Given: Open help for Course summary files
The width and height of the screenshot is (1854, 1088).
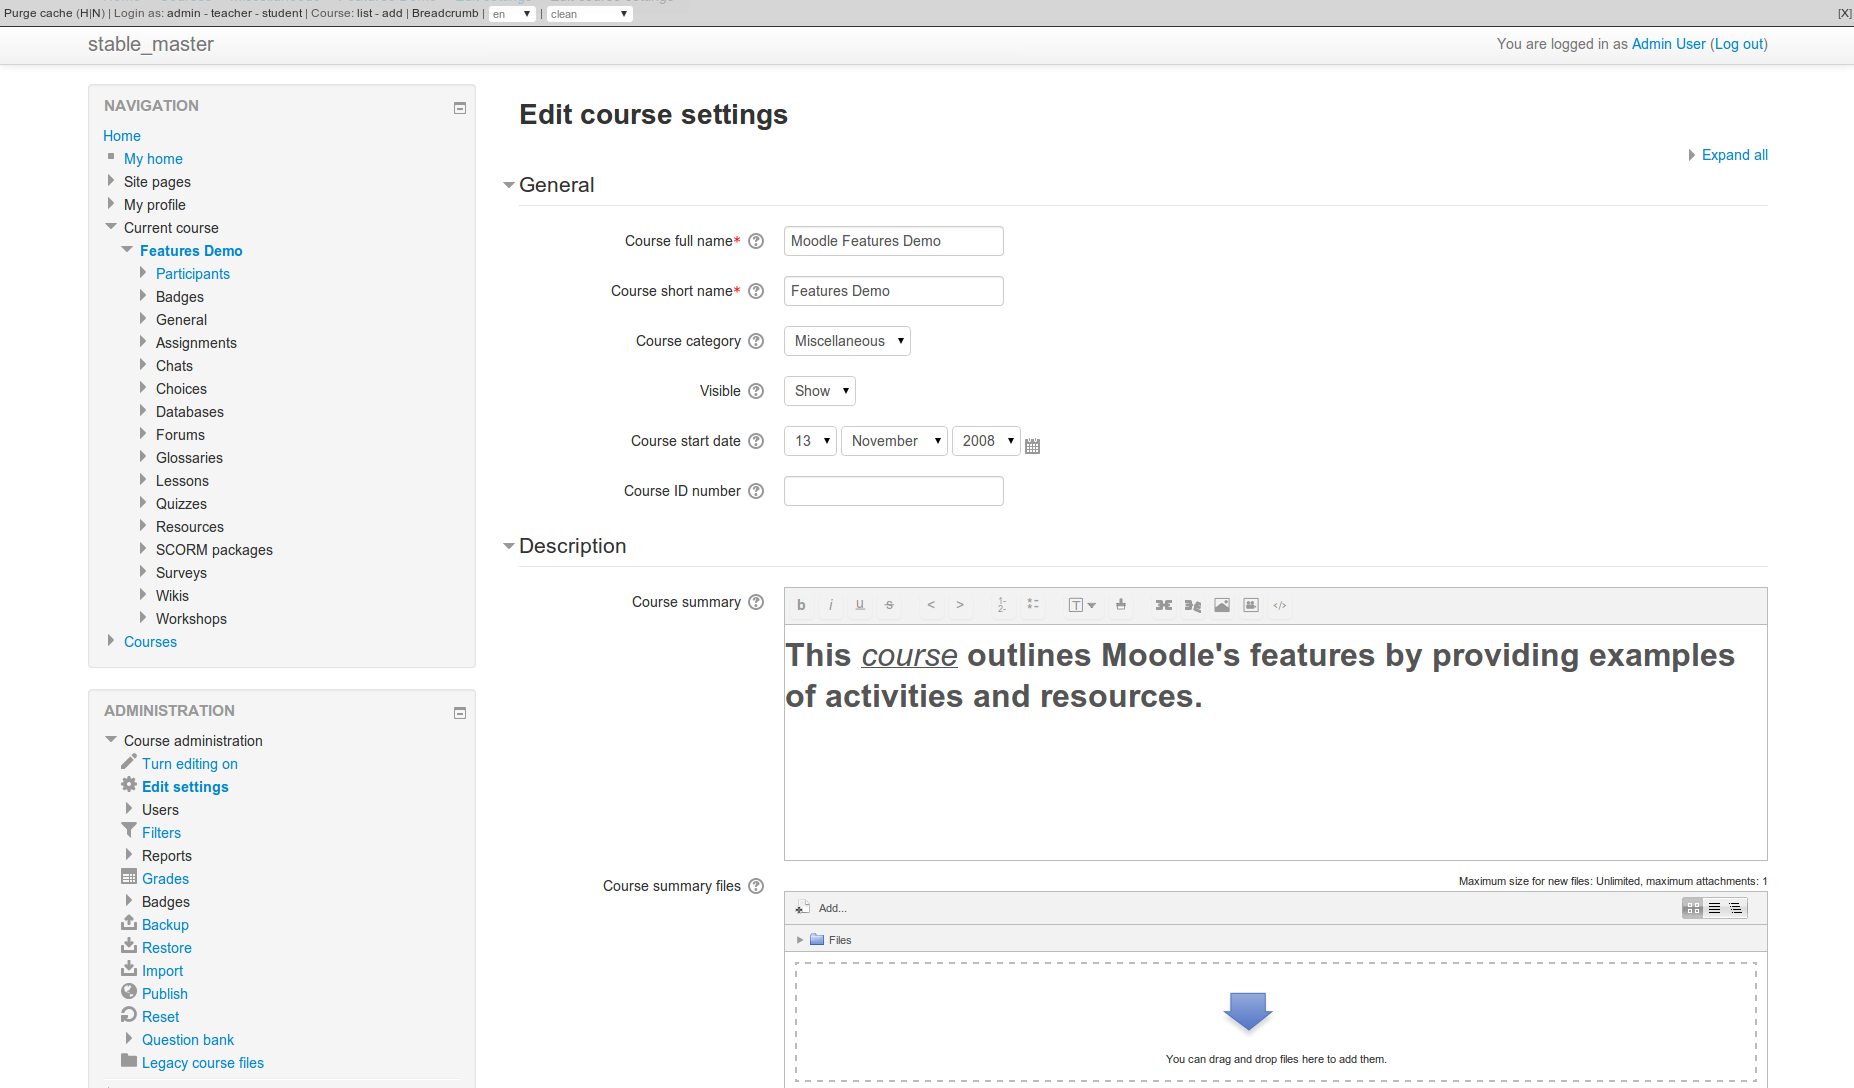Looking at the screenshot, I should pos(756,886).
